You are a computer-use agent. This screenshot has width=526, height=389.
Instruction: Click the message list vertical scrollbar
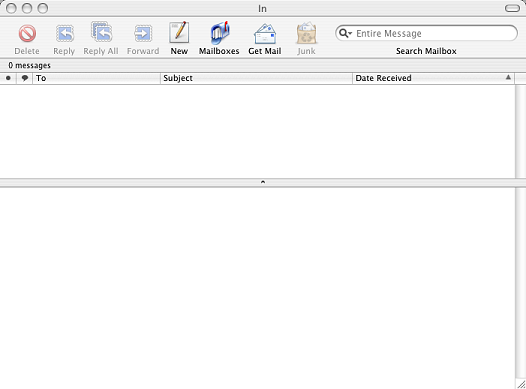click(x=521, y=131)
